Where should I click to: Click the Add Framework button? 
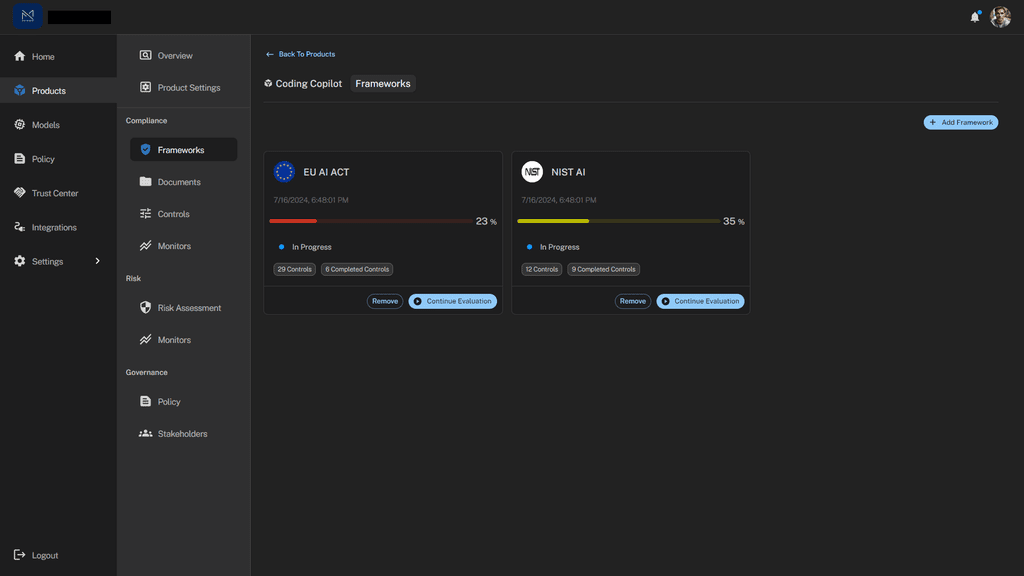[961, 122]
